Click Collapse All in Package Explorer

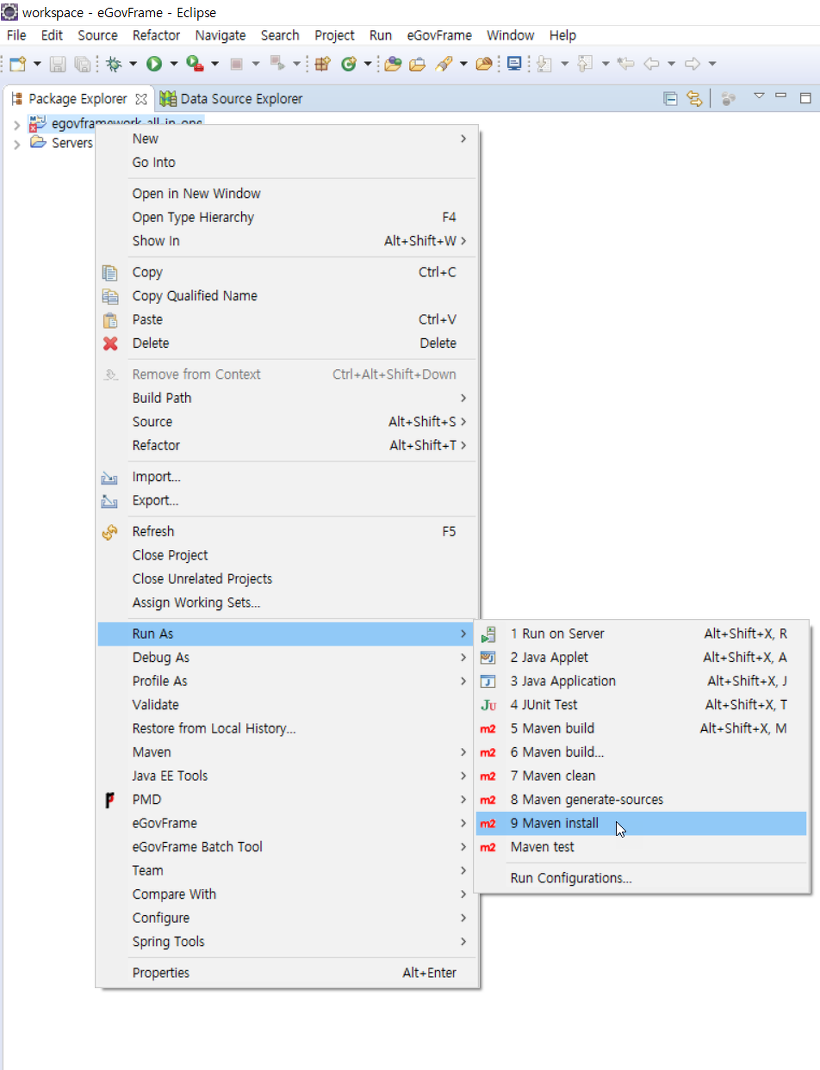pyautogui.click(x=670, y=99)
